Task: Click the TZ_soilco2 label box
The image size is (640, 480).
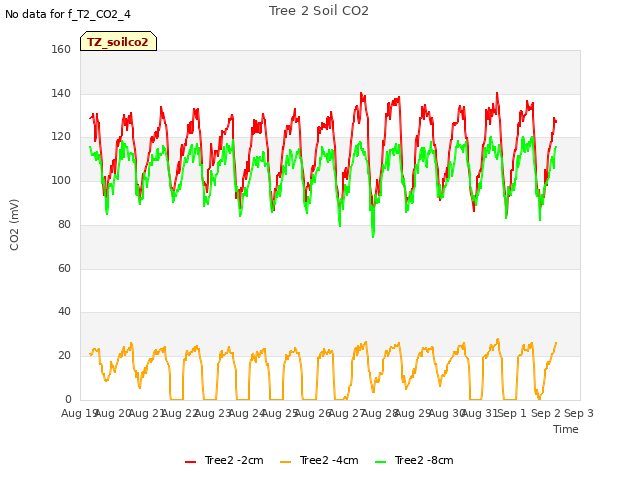Action: point(118,41)
